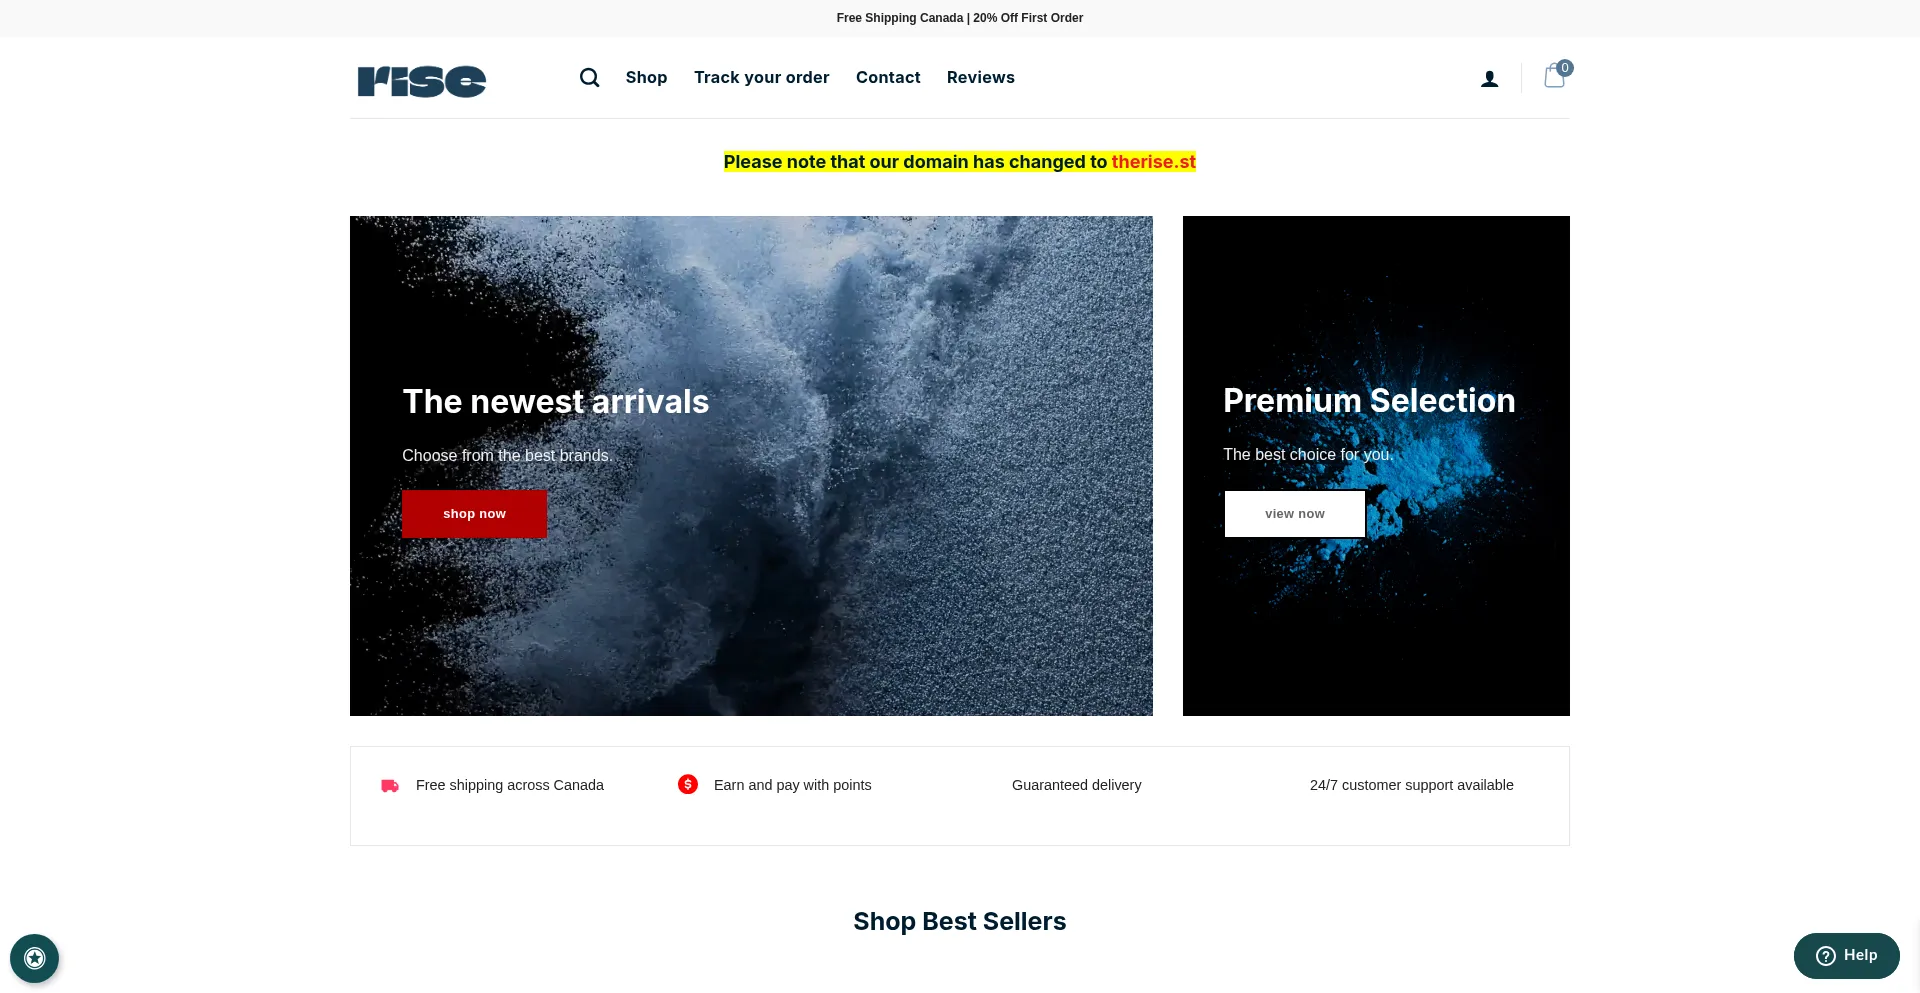Click the Shop Best Sellers heading
This screenshot has height=993, width=1920.
click(x=960, y=921)
